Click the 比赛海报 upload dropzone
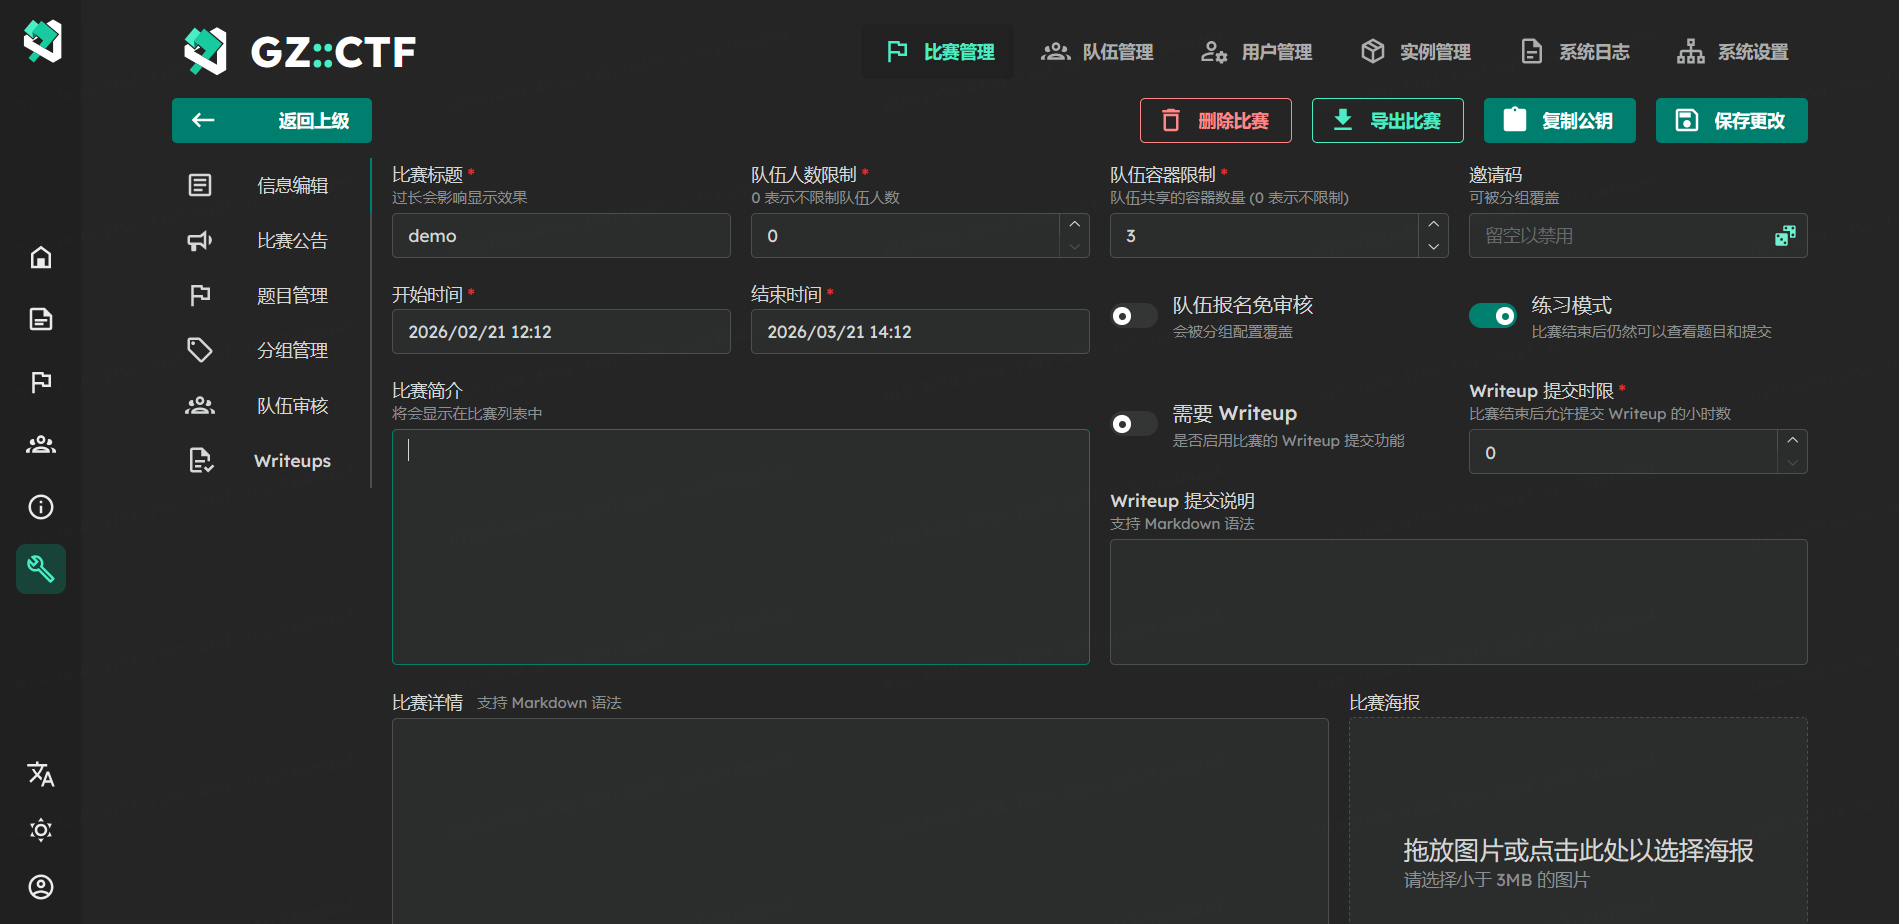The width and height of the screenshot is (1899, 924). [1578, 820]
